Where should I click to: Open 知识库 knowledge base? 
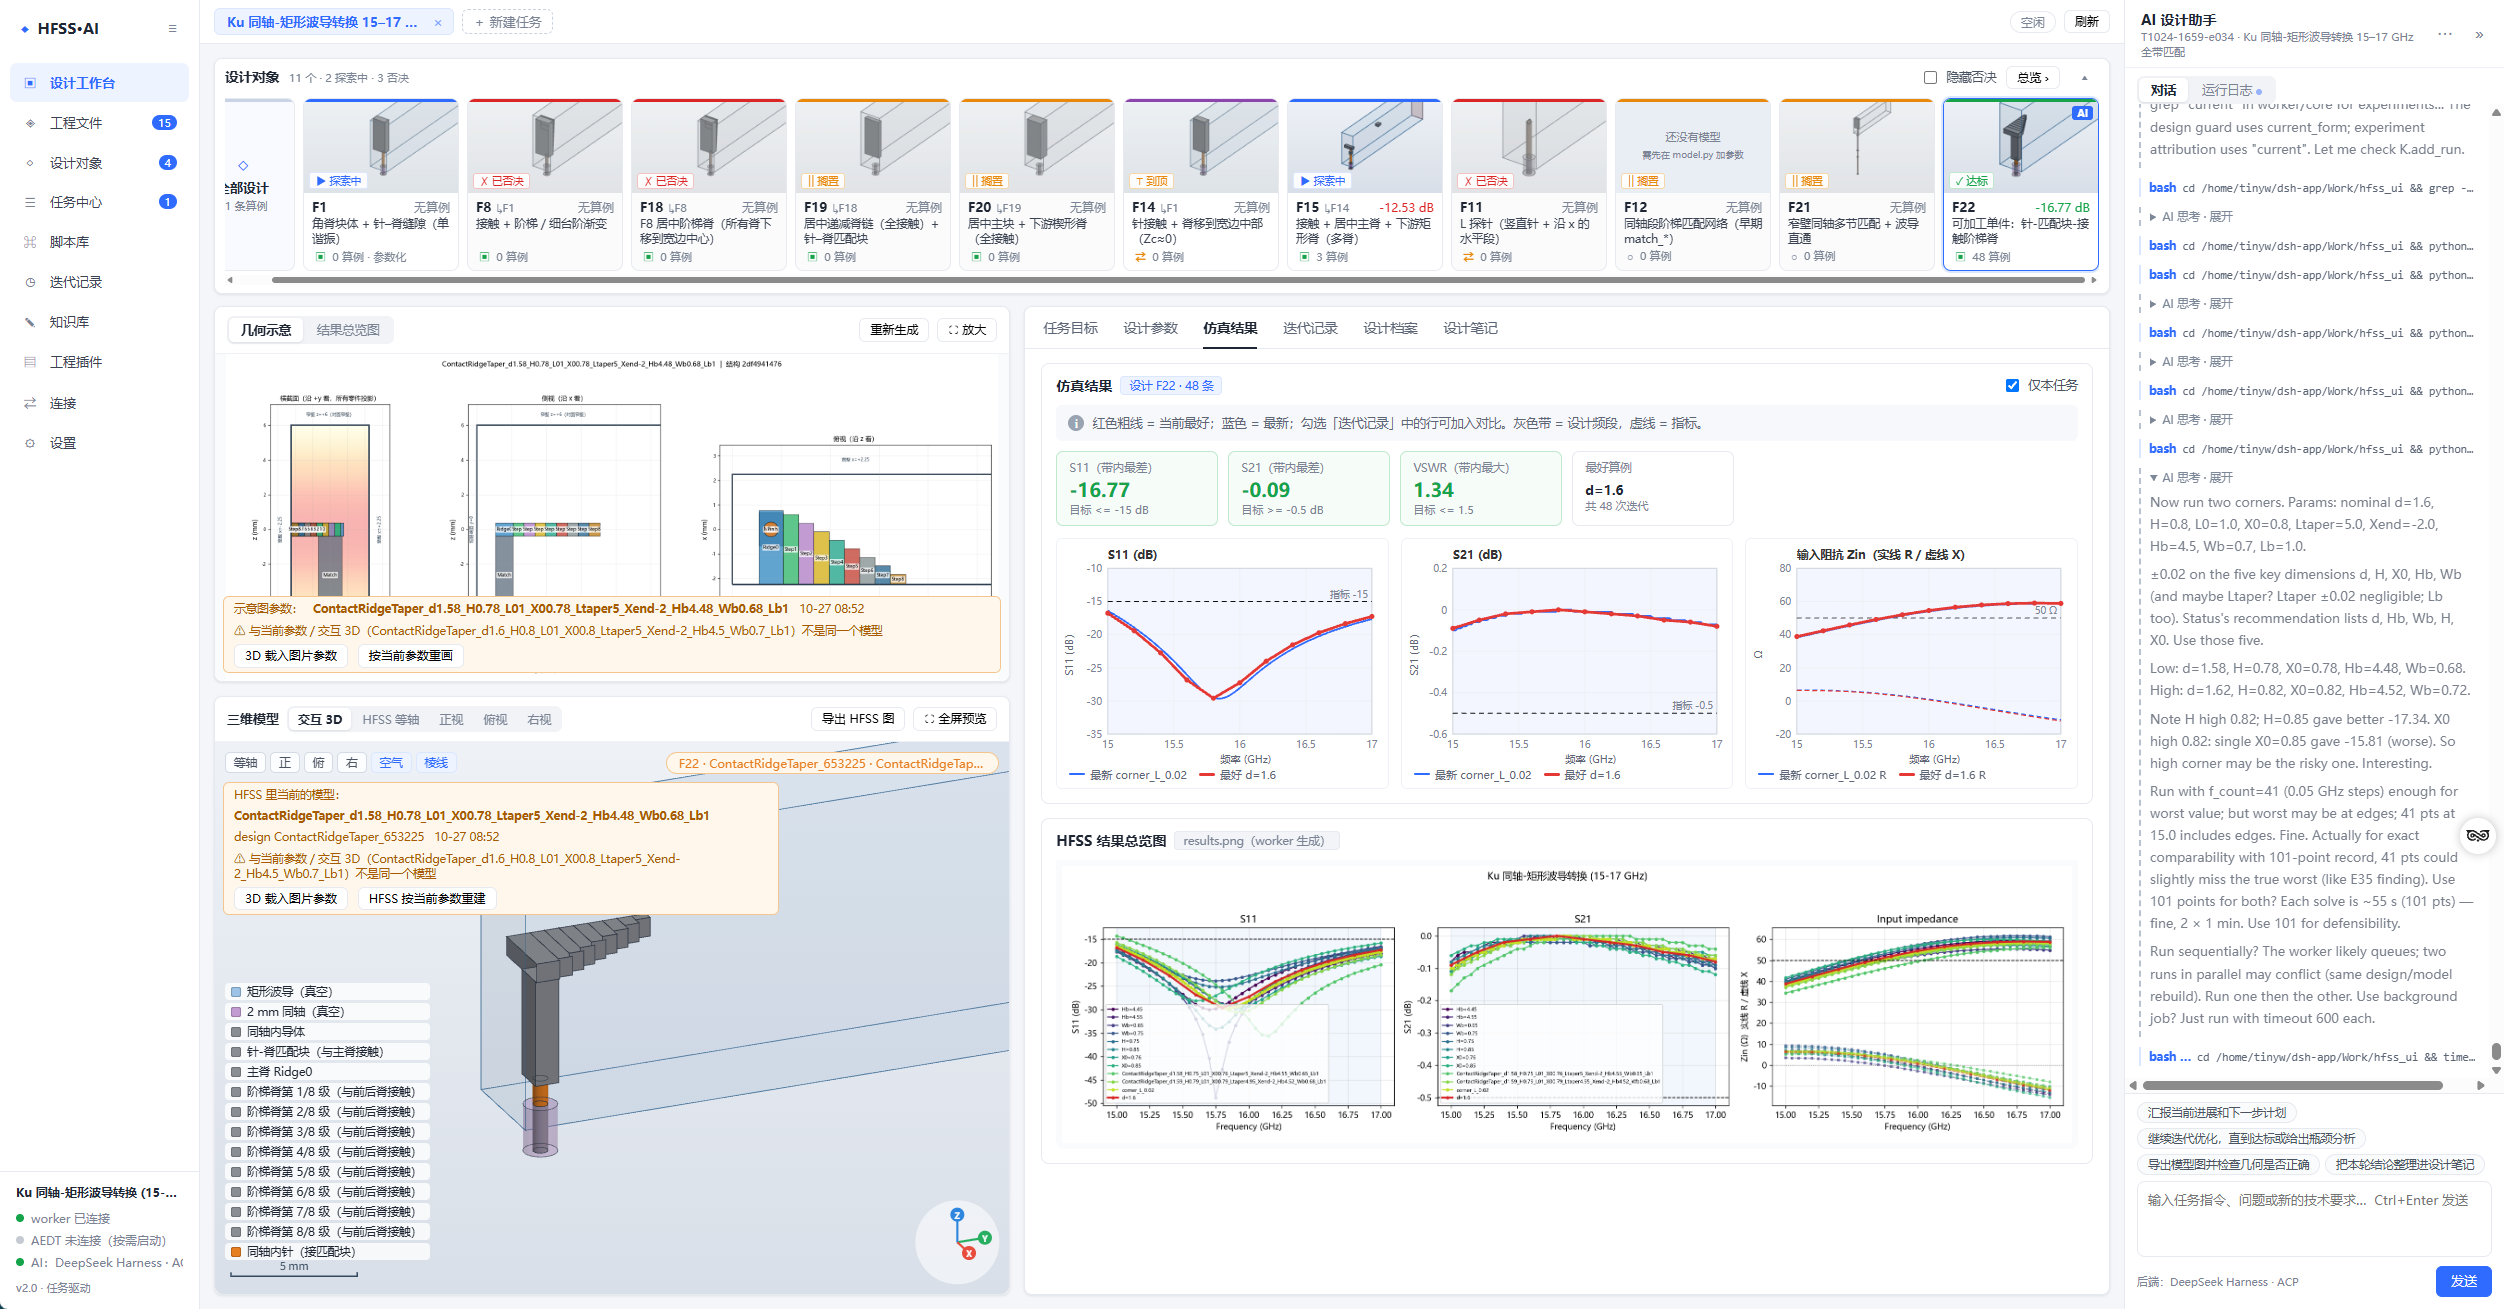99,322
